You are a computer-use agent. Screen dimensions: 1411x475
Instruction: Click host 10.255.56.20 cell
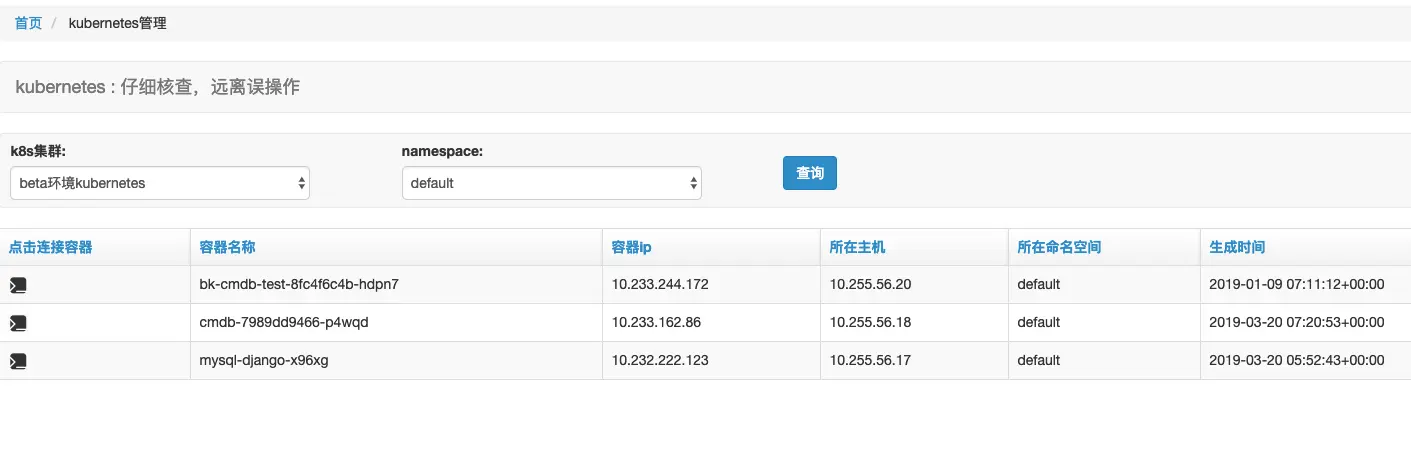pyautogui.click(x=870, y=284)
